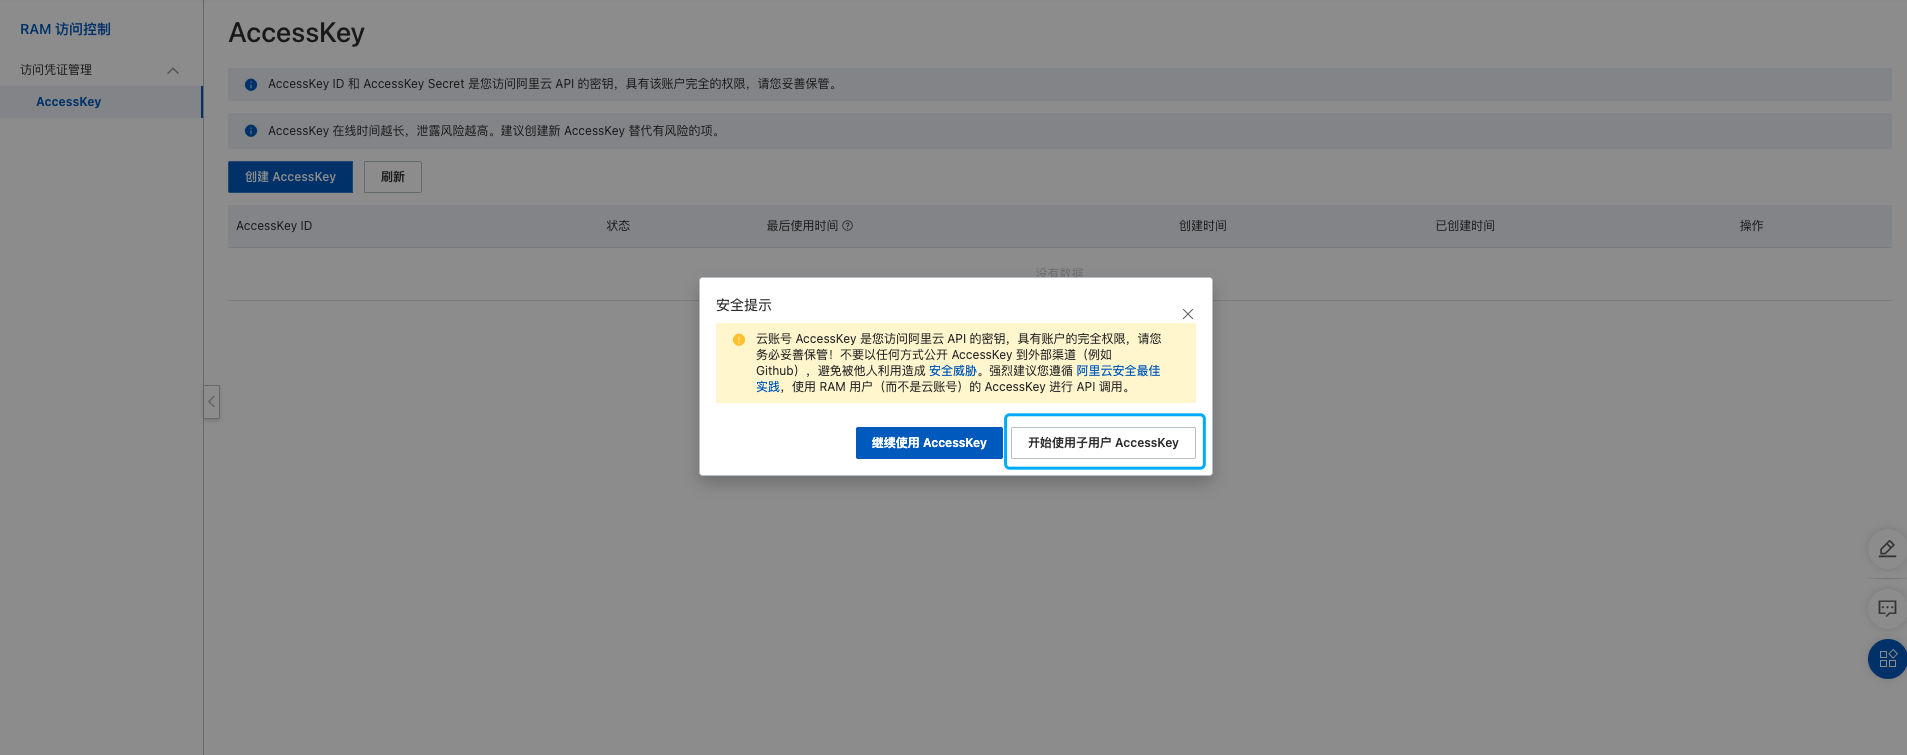Click info icon in second notice banner
The height and width of the screenshot is (755, 1907).
[x=251, y=131]
